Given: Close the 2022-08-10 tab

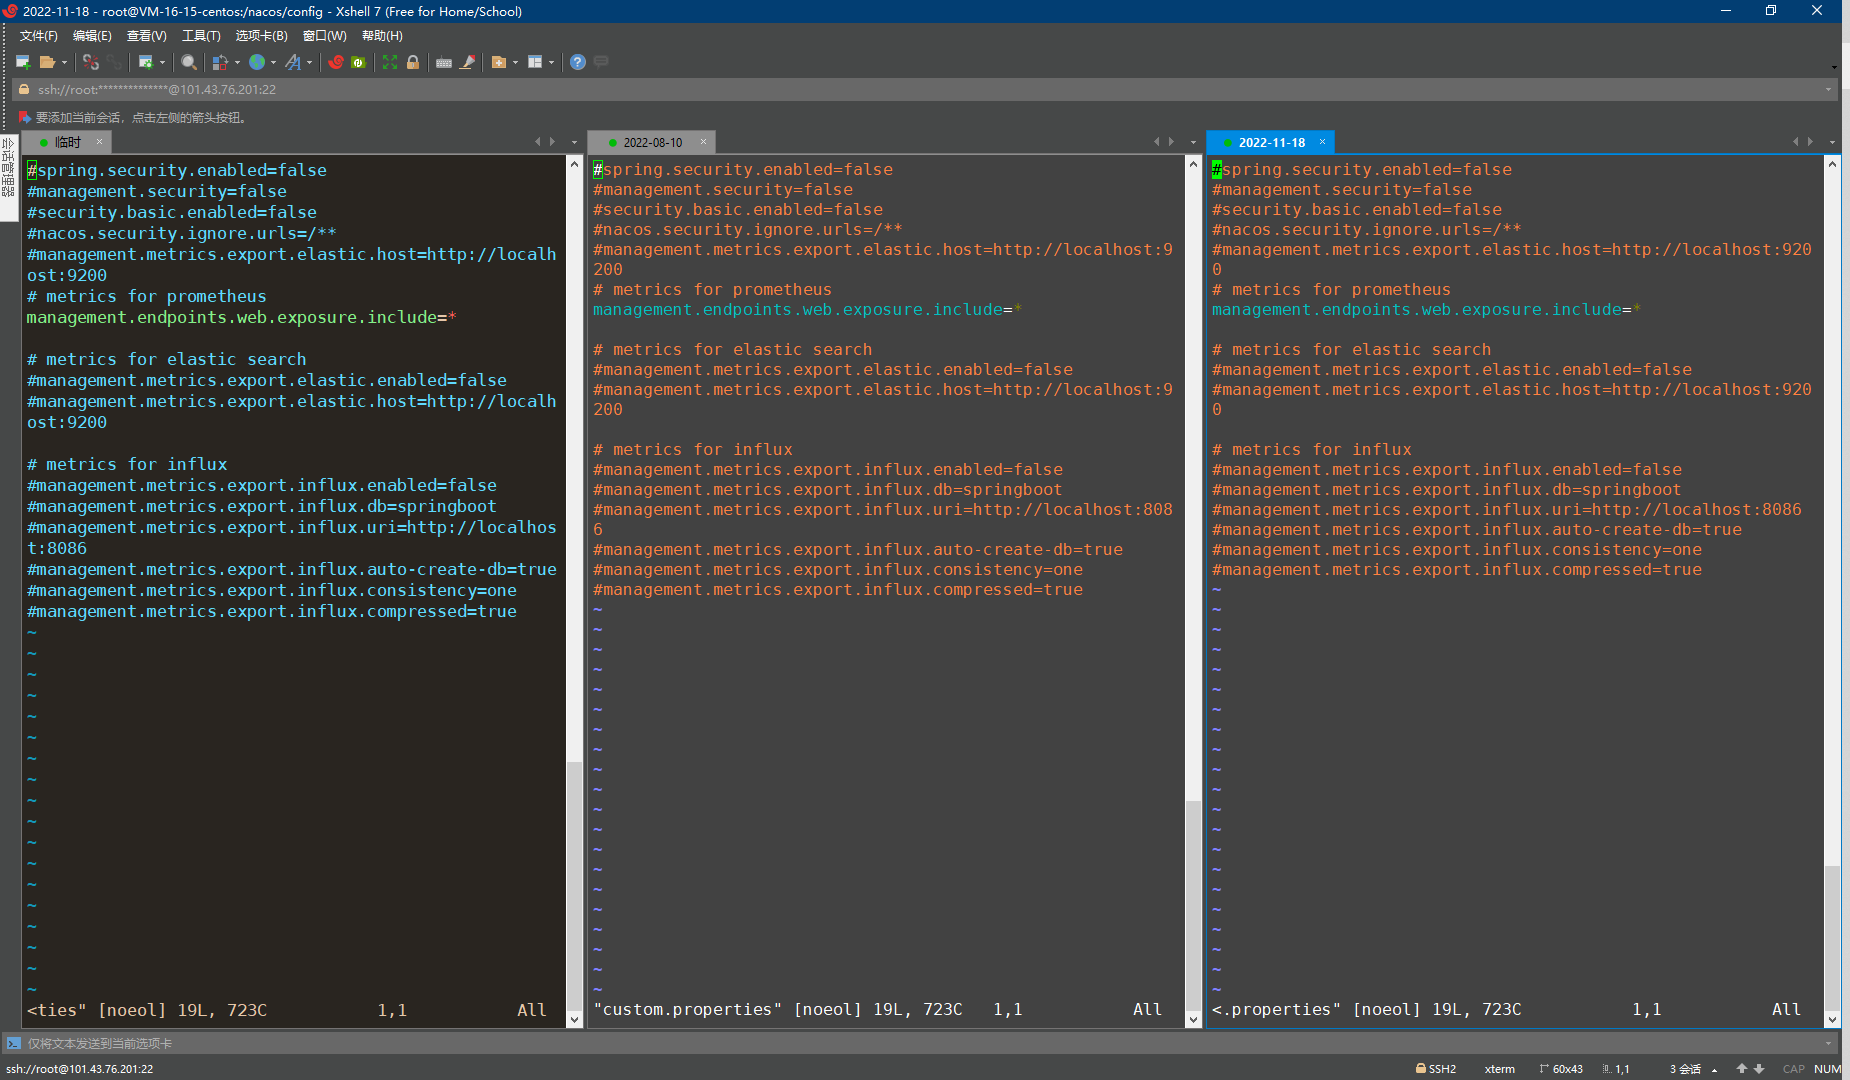Looking at the screenshot, I should [x=703, y=142].
